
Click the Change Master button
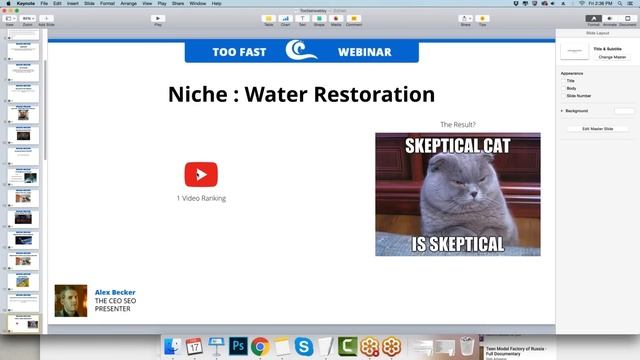point(612,57)
